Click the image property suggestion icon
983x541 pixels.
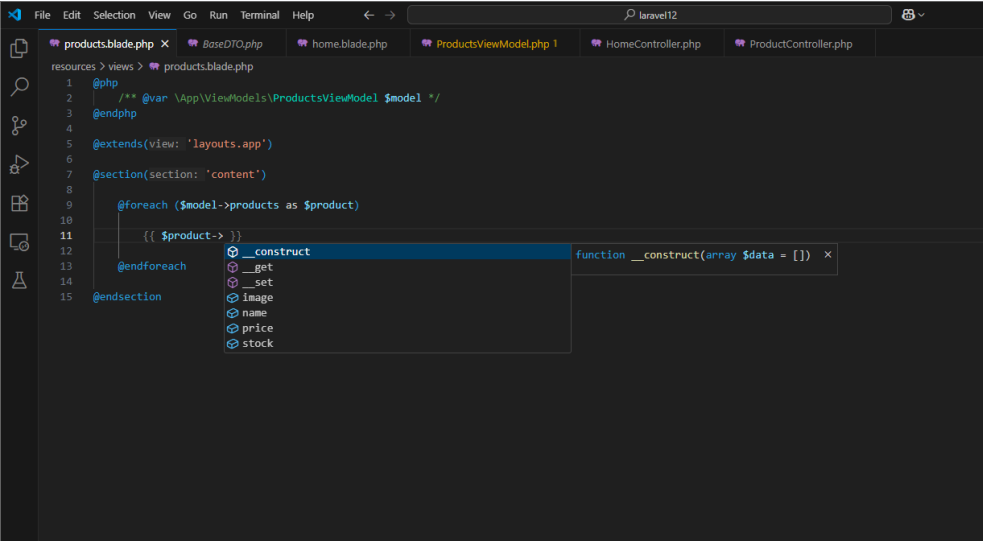click(233, 298)
